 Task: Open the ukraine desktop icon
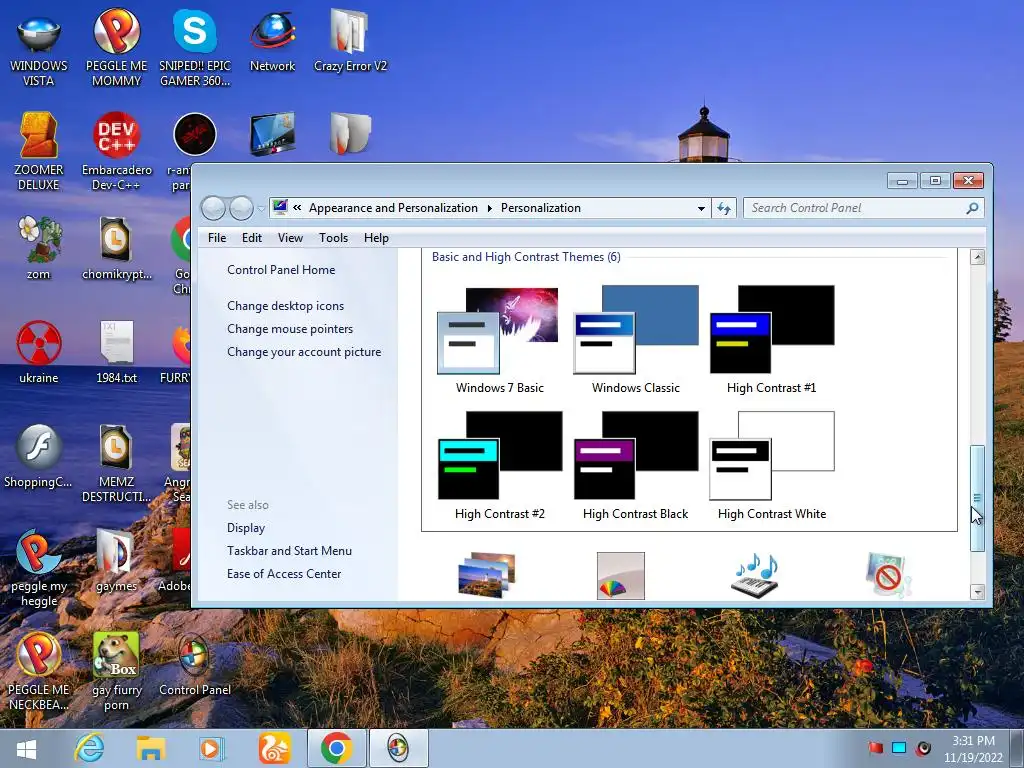[39, 351]
